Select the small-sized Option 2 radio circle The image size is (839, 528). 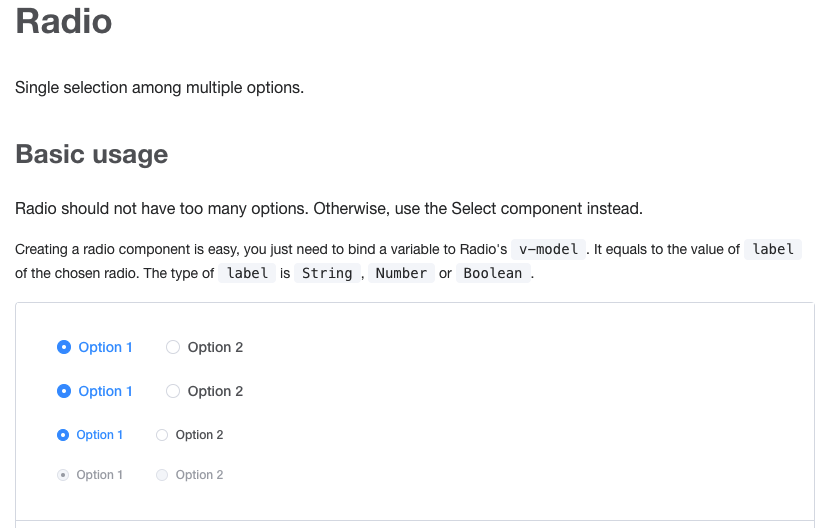point(162,435)
